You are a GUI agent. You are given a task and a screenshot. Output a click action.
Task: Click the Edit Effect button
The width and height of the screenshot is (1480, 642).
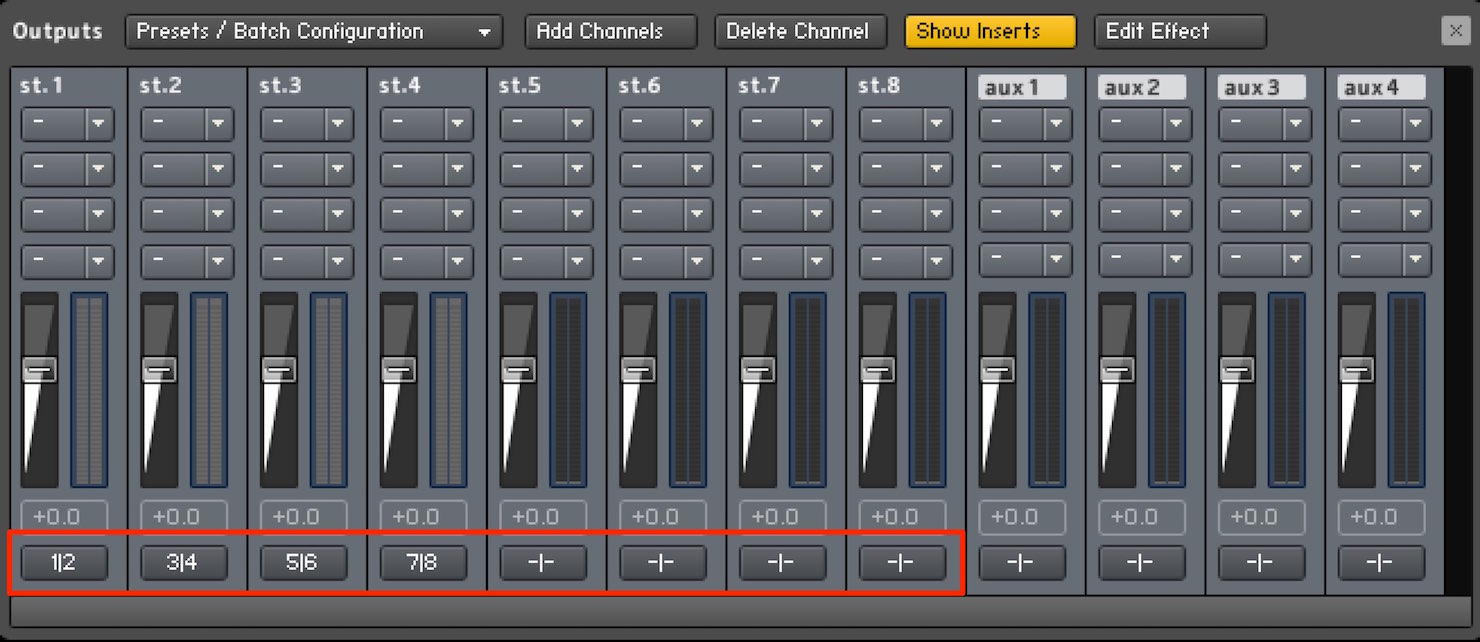[1180, 31]
